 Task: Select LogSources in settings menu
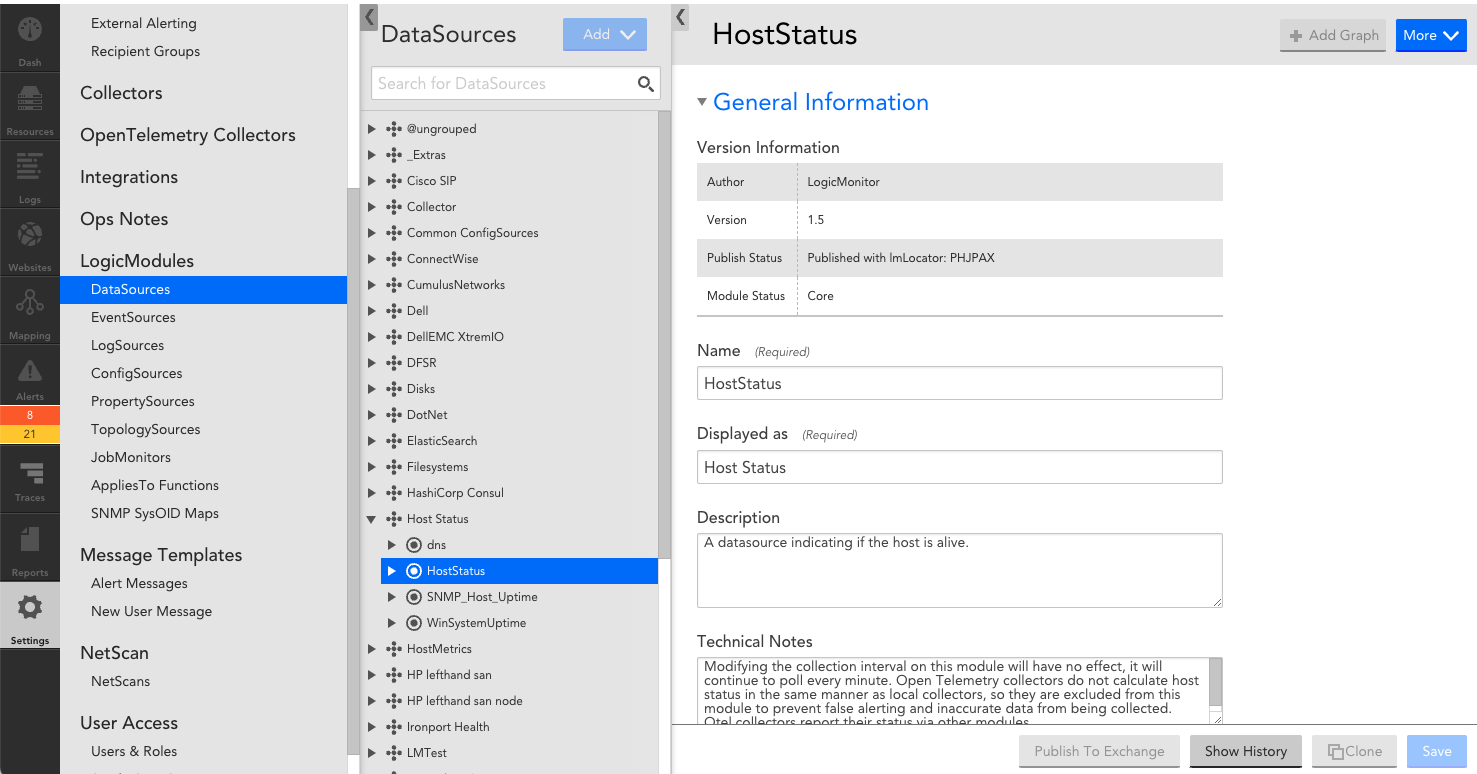tap(127, 345)
